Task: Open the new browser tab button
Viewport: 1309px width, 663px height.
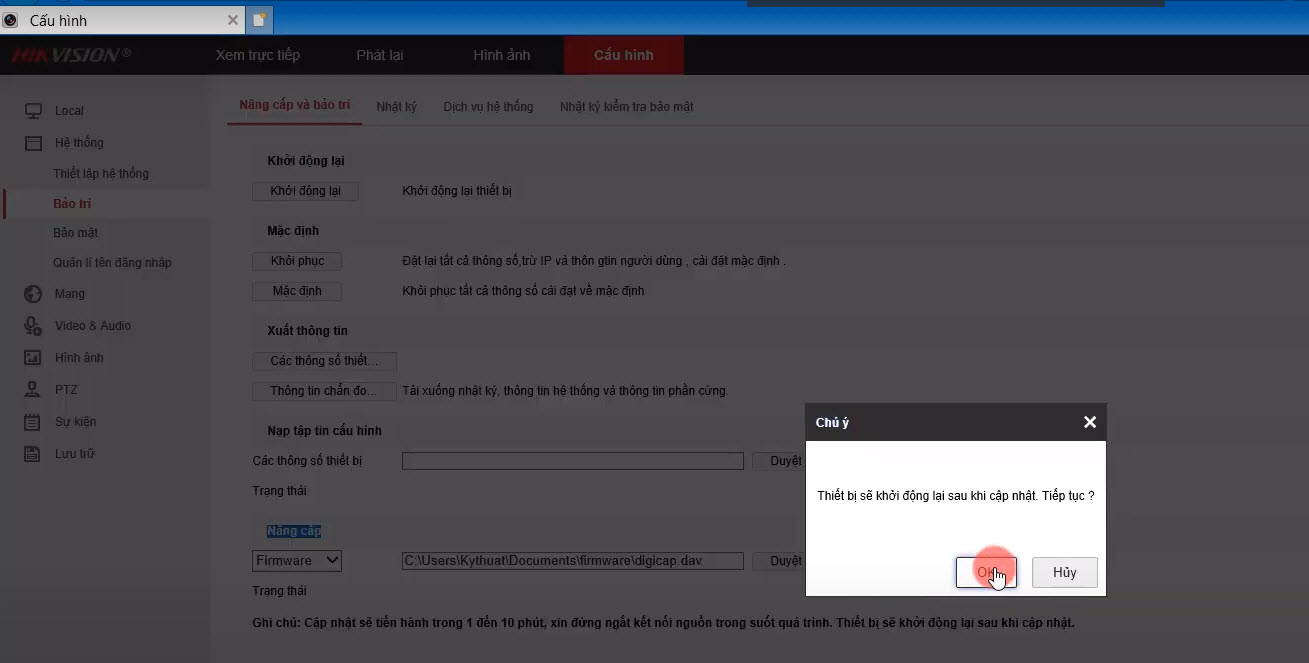Action: click(x=260, y=20)
